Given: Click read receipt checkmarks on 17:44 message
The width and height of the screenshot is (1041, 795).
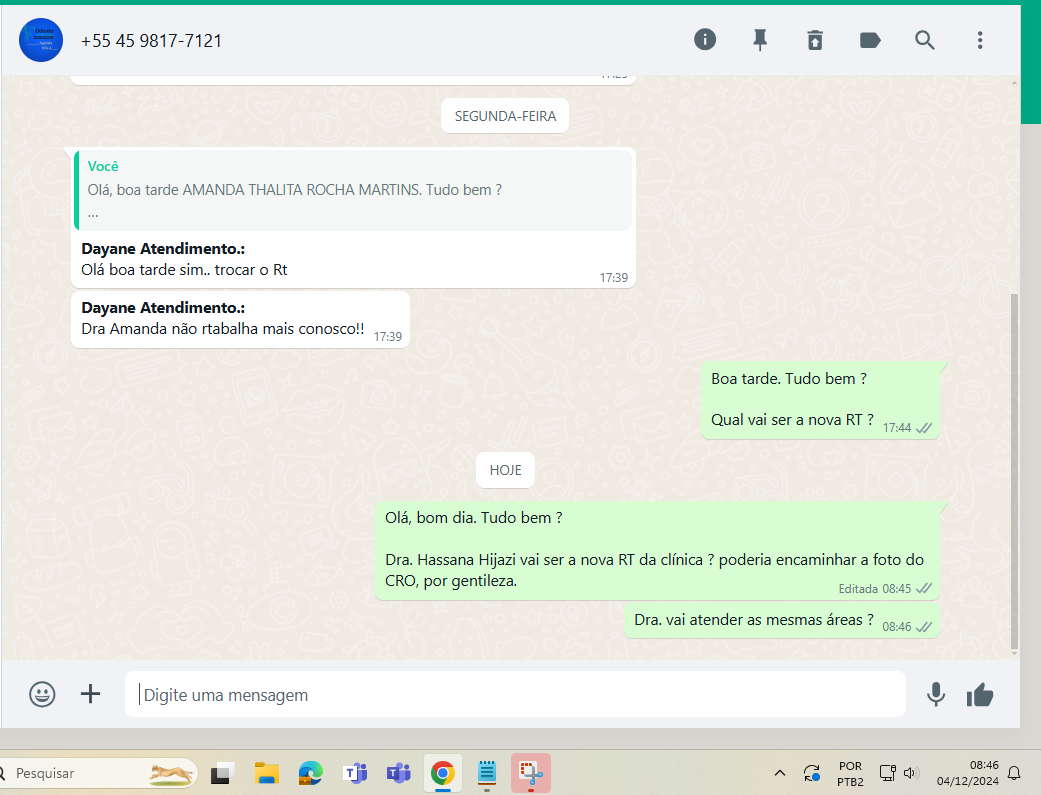Looking at the screenshot, I should point(924,428).
